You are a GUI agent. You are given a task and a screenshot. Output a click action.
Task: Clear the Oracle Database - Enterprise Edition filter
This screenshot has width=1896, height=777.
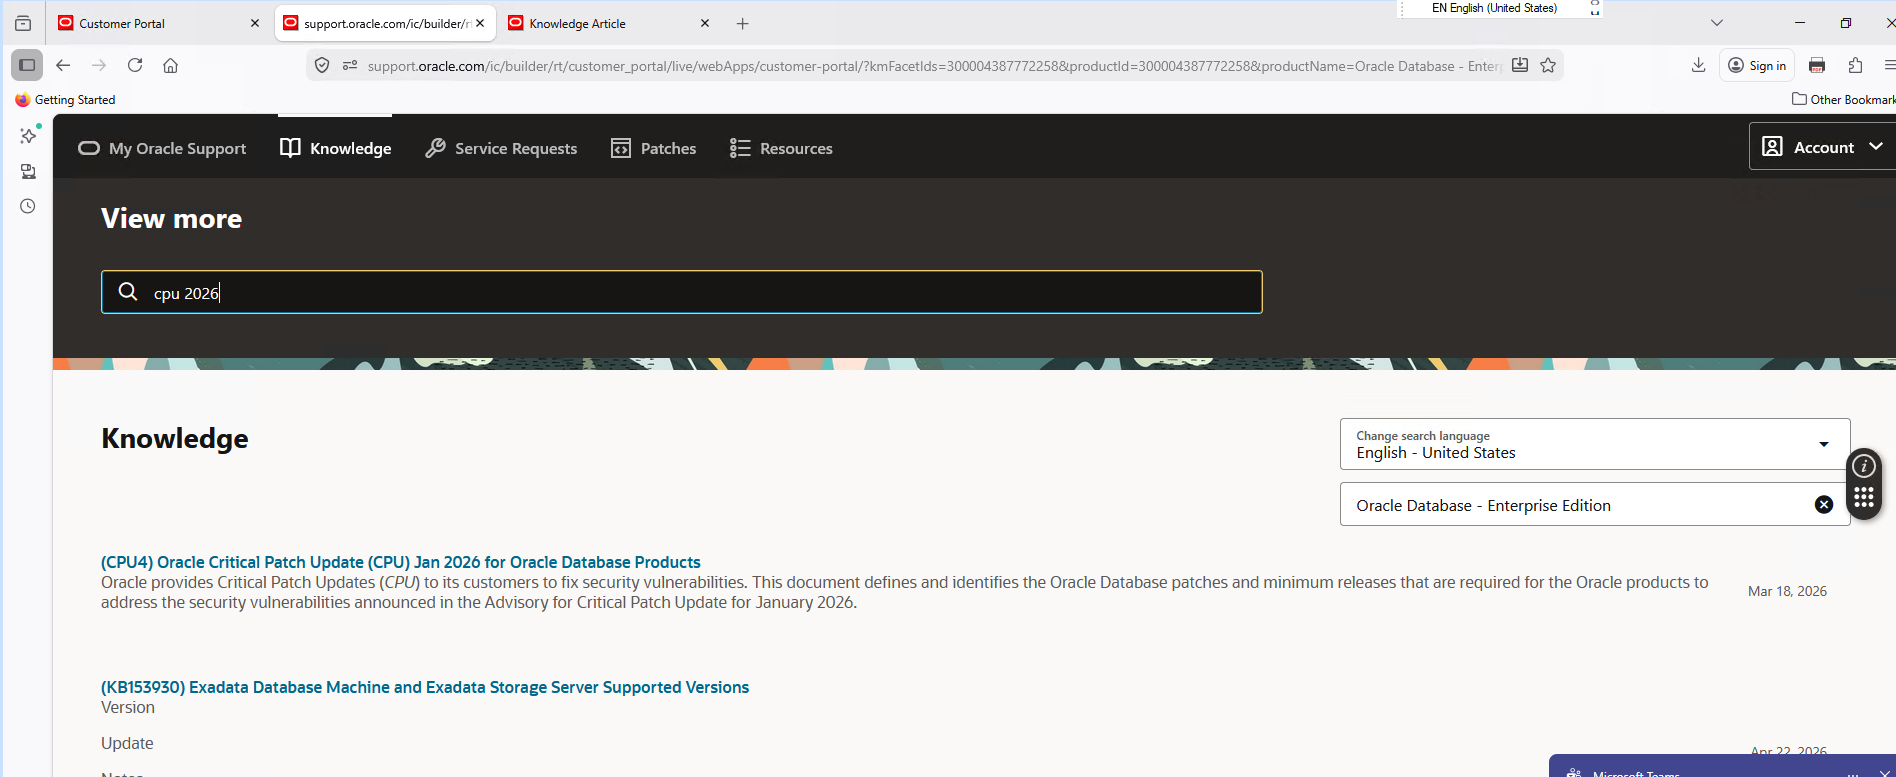[x=1824, y=505]
